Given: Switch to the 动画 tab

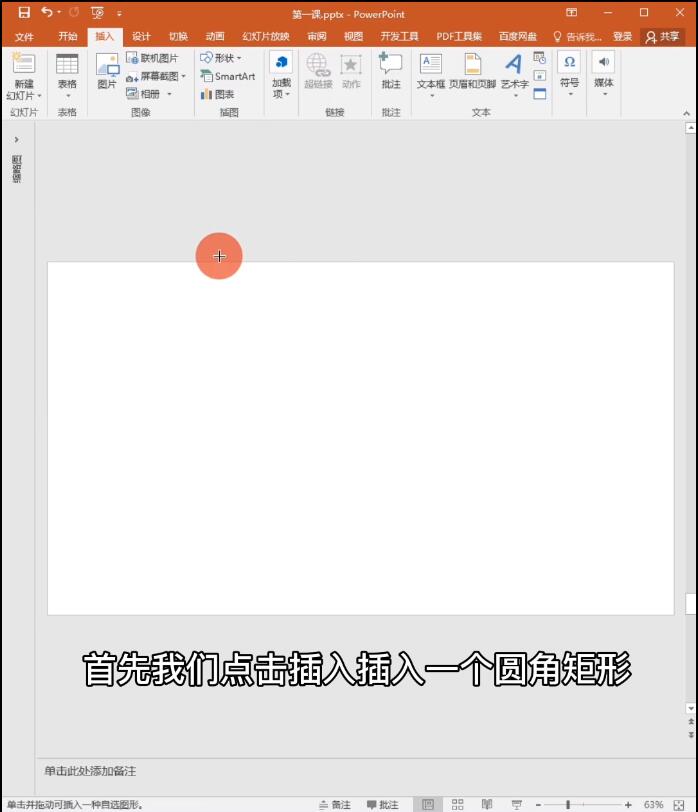Looking at the screenshot, I should click(215, 36).
